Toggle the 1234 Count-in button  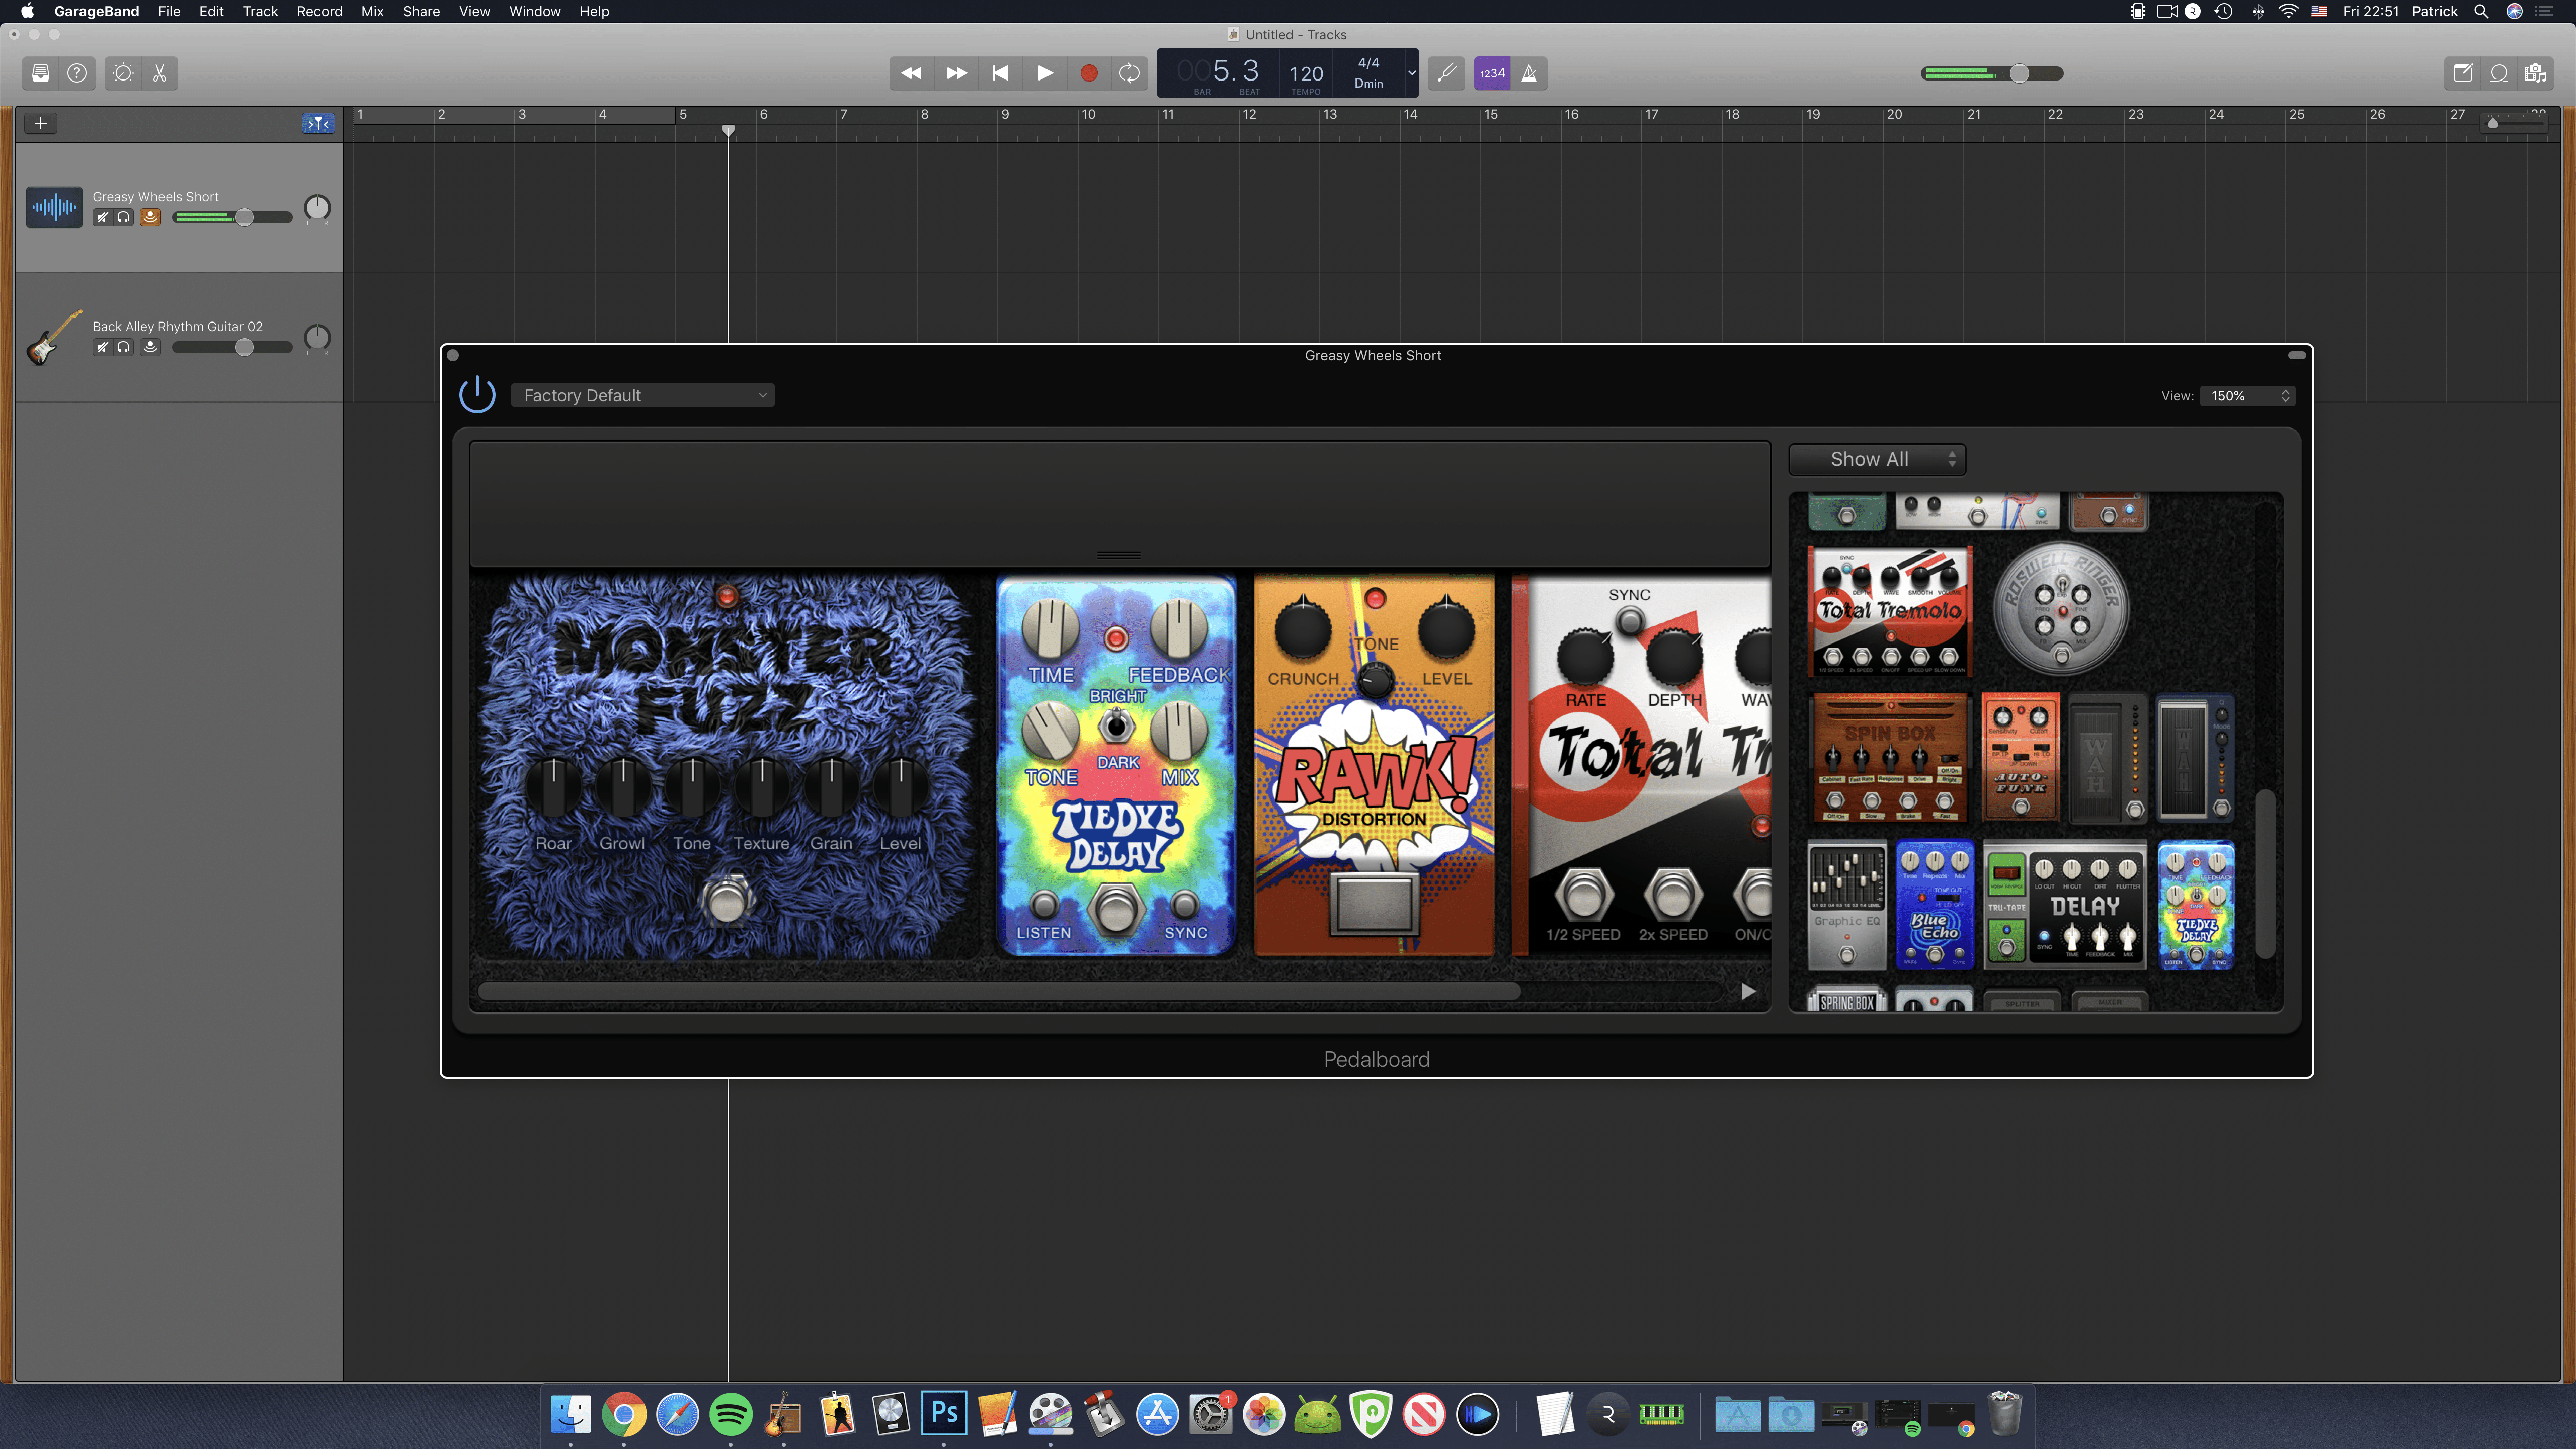click(x=1492, y=73)
